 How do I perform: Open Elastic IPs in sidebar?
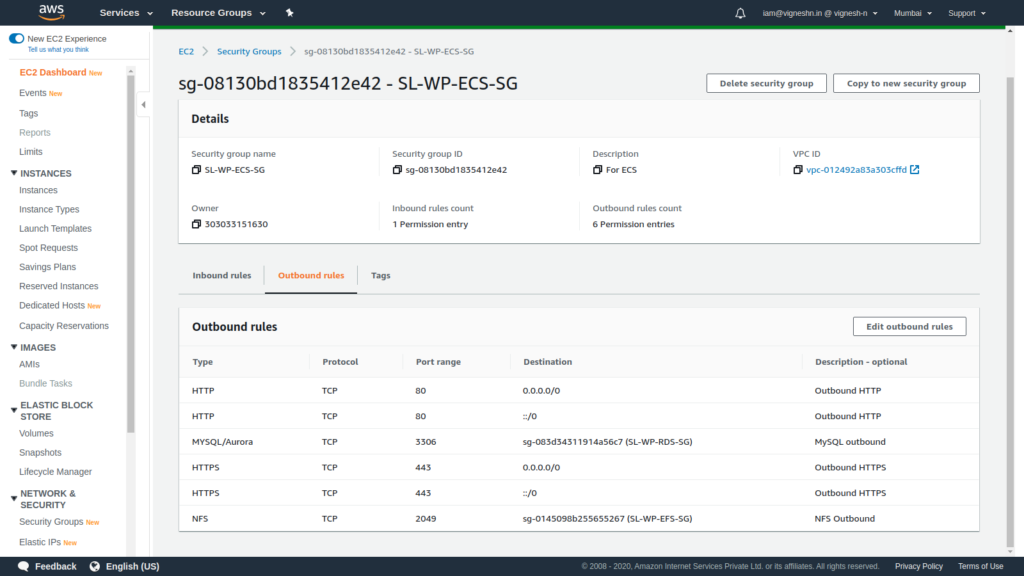(x=40, y=542)
